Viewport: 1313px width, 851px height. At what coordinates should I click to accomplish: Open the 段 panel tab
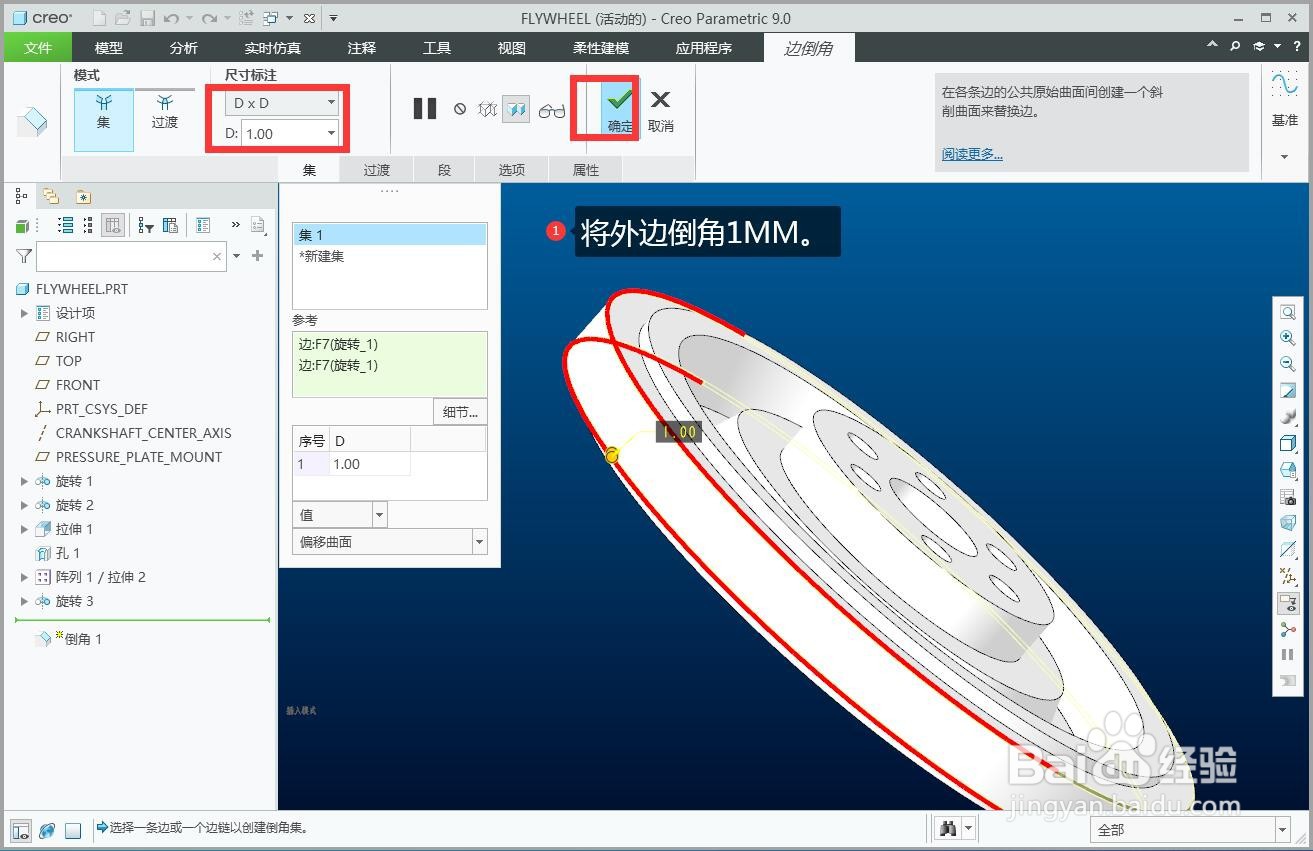tap(445, 170)
